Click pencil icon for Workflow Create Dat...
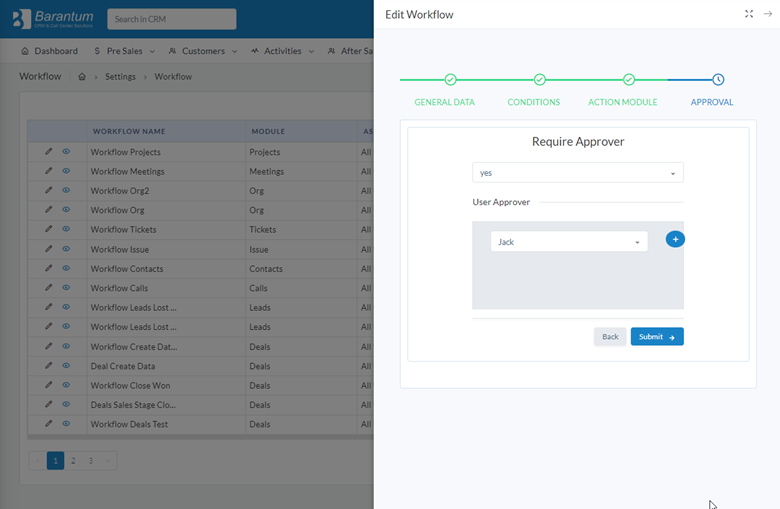 point(48,346)
